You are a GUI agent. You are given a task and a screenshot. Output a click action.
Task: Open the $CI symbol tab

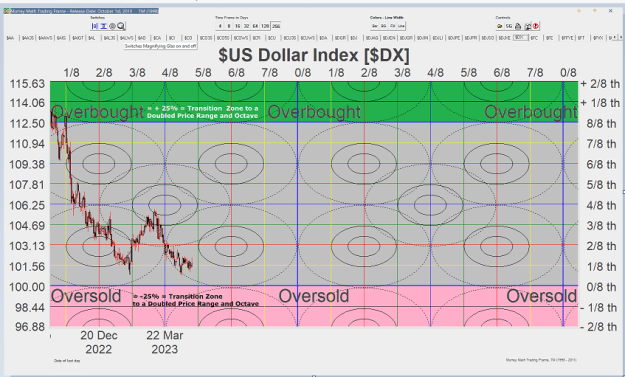coord(172,38)
